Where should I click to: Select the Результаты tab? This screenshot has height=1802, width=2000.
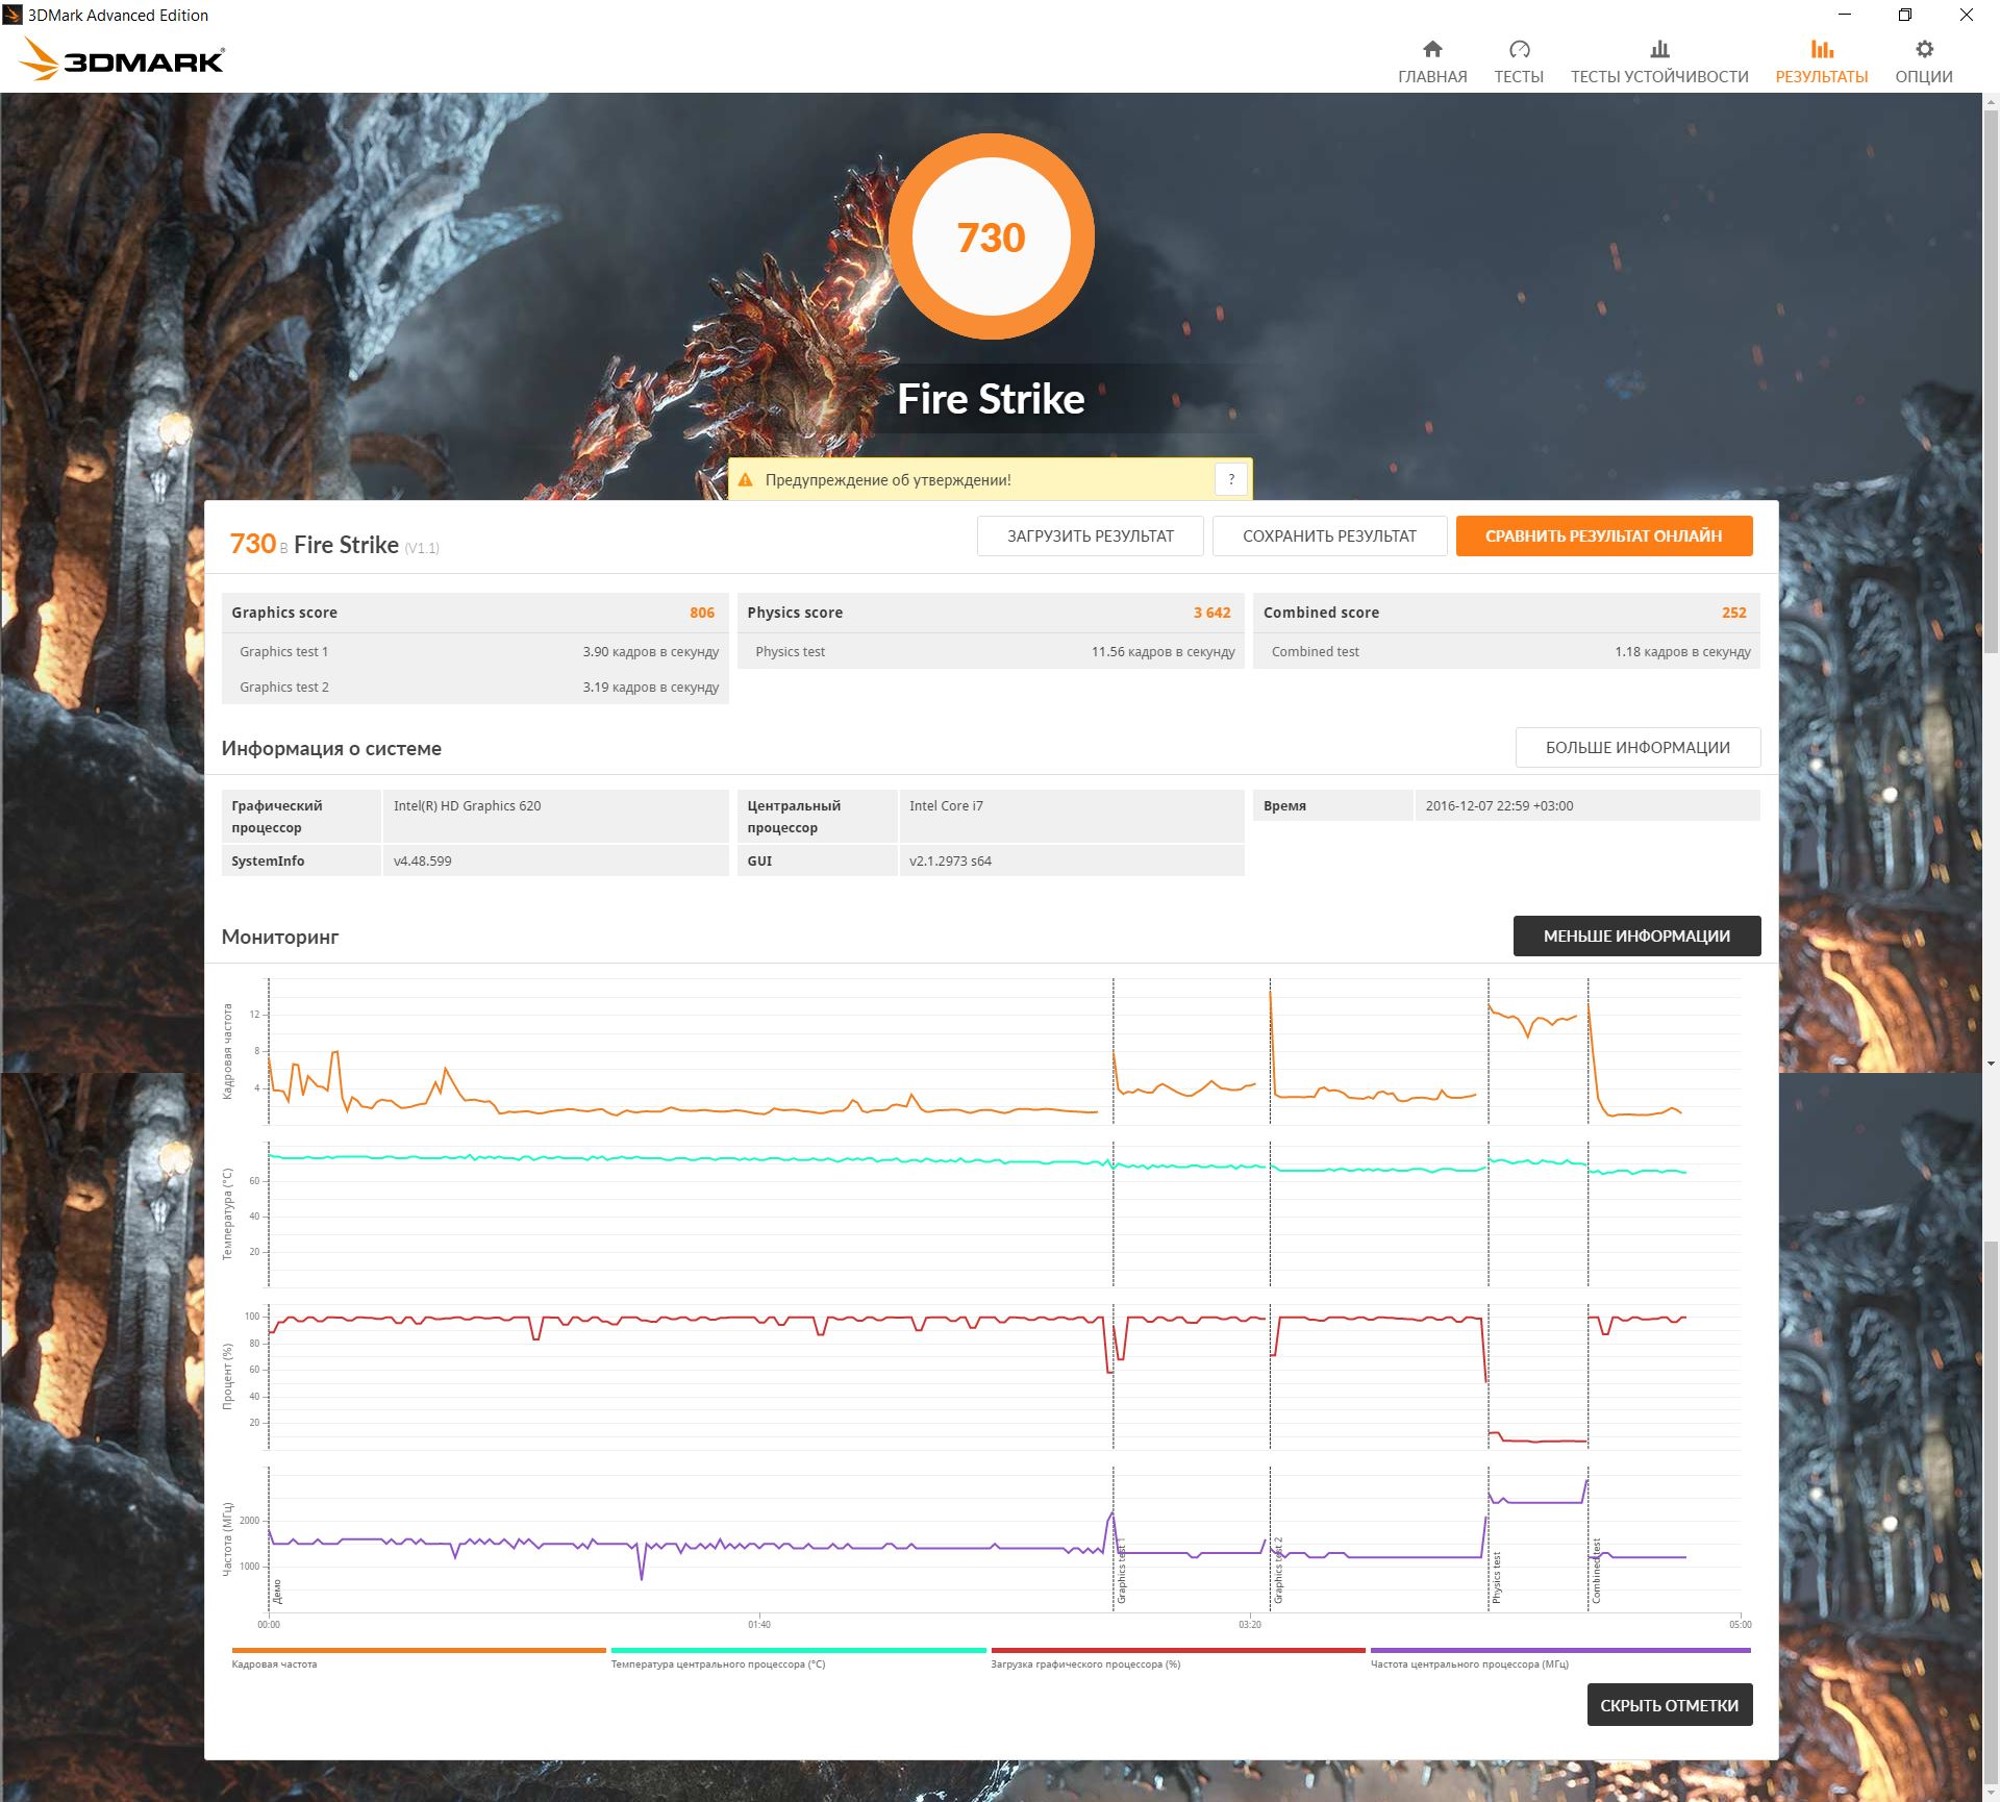(x=1821, y=62)
